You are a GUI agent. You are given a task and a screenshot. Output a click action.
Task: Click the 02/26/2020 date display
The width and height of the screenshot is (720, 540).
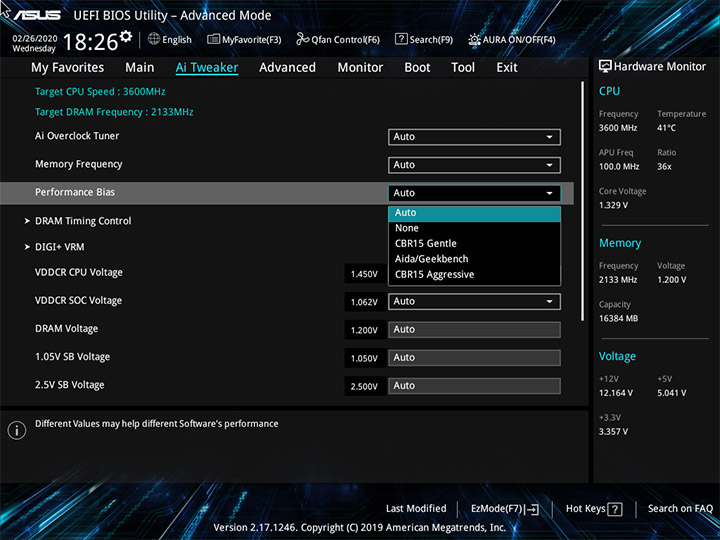click(34, 38)
